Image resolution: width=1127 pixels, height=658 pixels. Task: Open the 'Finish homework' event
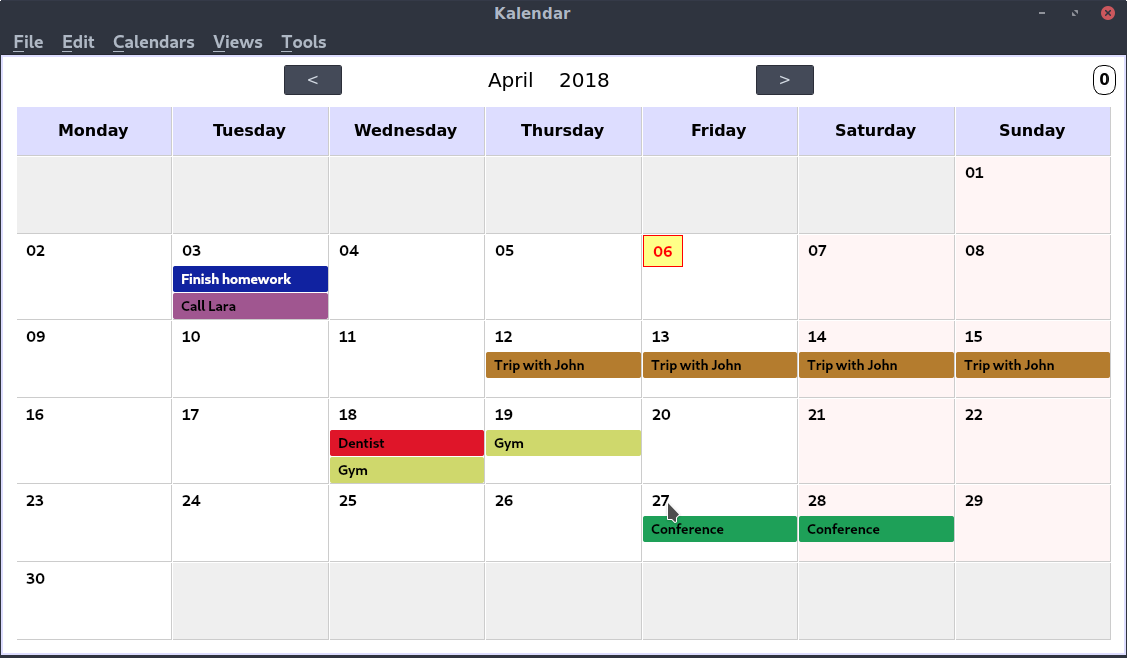coord(250,278)
